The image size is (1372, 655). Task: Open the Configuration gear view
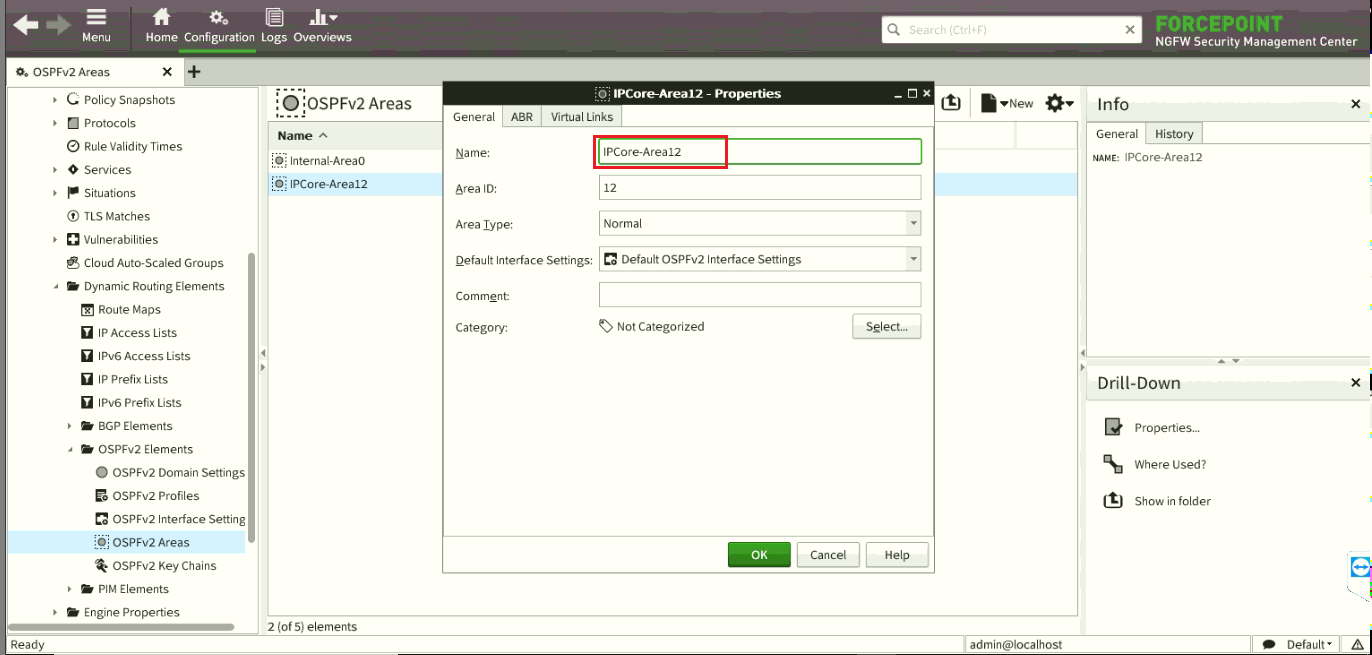pyautogui.click(x=219, y=18)
